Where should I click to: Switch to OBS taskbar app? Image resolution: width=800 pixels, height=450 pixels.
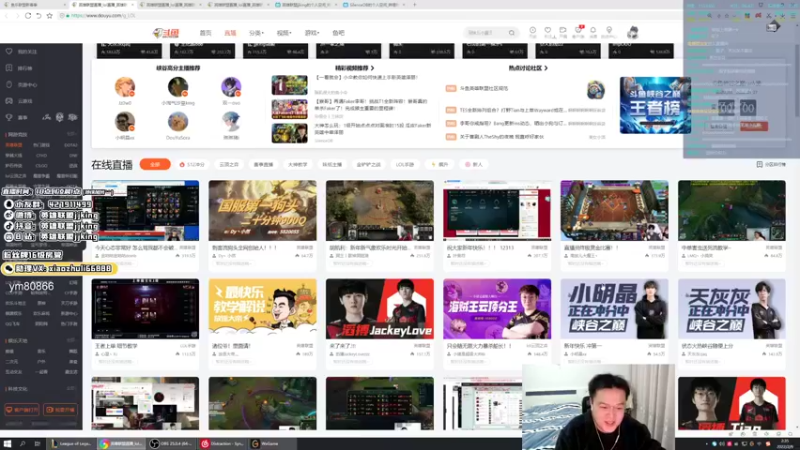(172, 444)
